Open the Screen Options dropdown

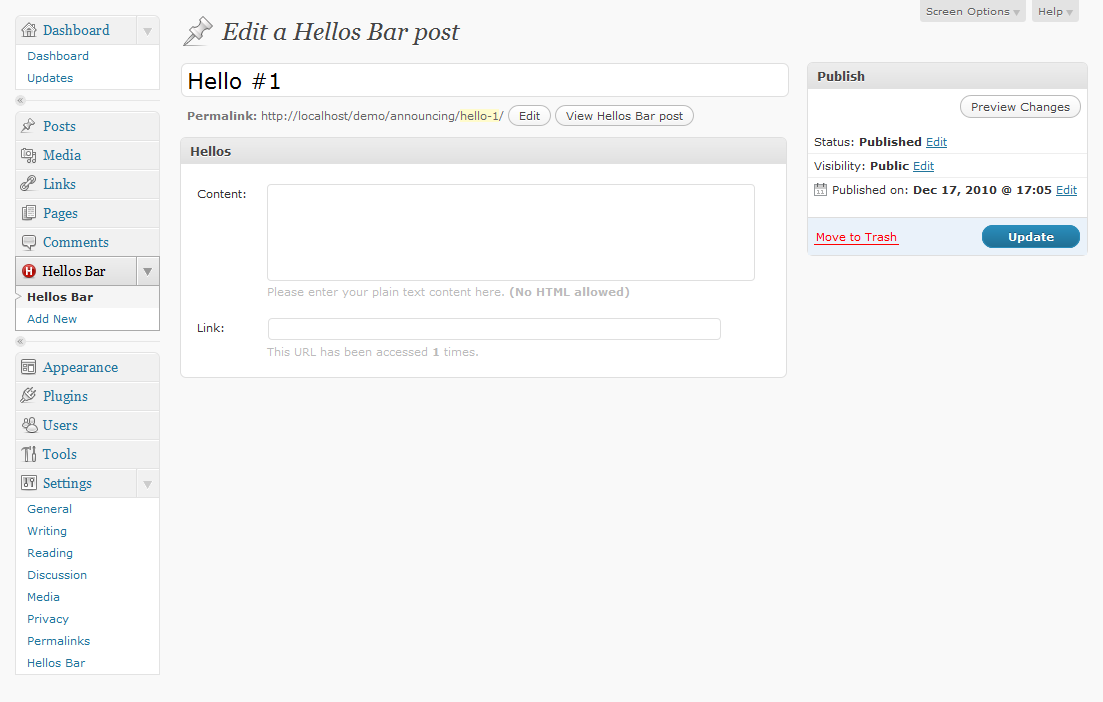[972, 11]
